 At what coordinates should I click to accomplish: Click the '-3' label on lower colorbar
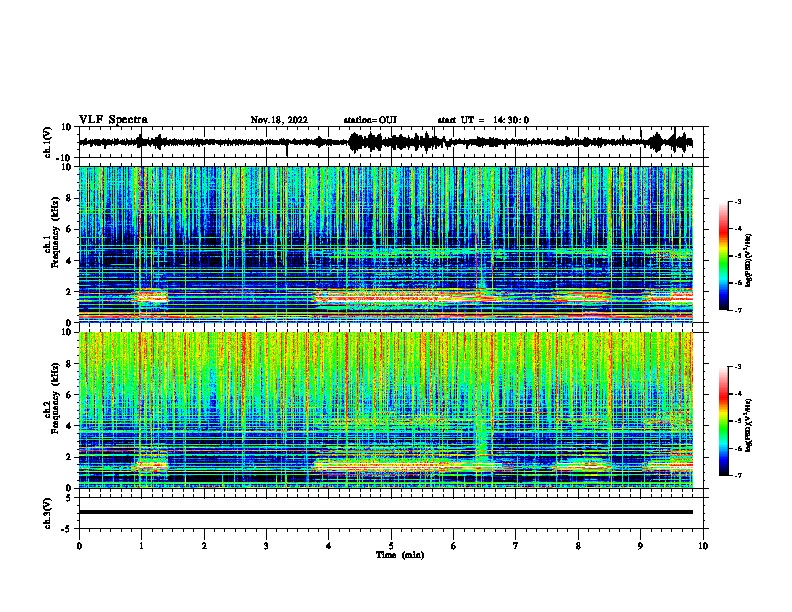(738, 367)
